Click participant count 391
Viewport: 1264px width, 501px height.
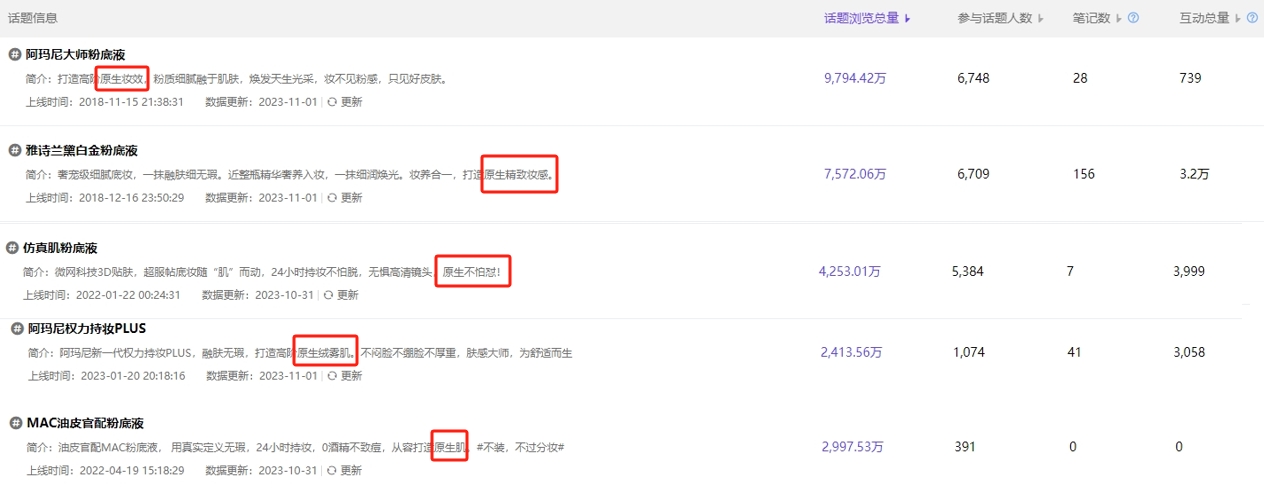[965, 447]
